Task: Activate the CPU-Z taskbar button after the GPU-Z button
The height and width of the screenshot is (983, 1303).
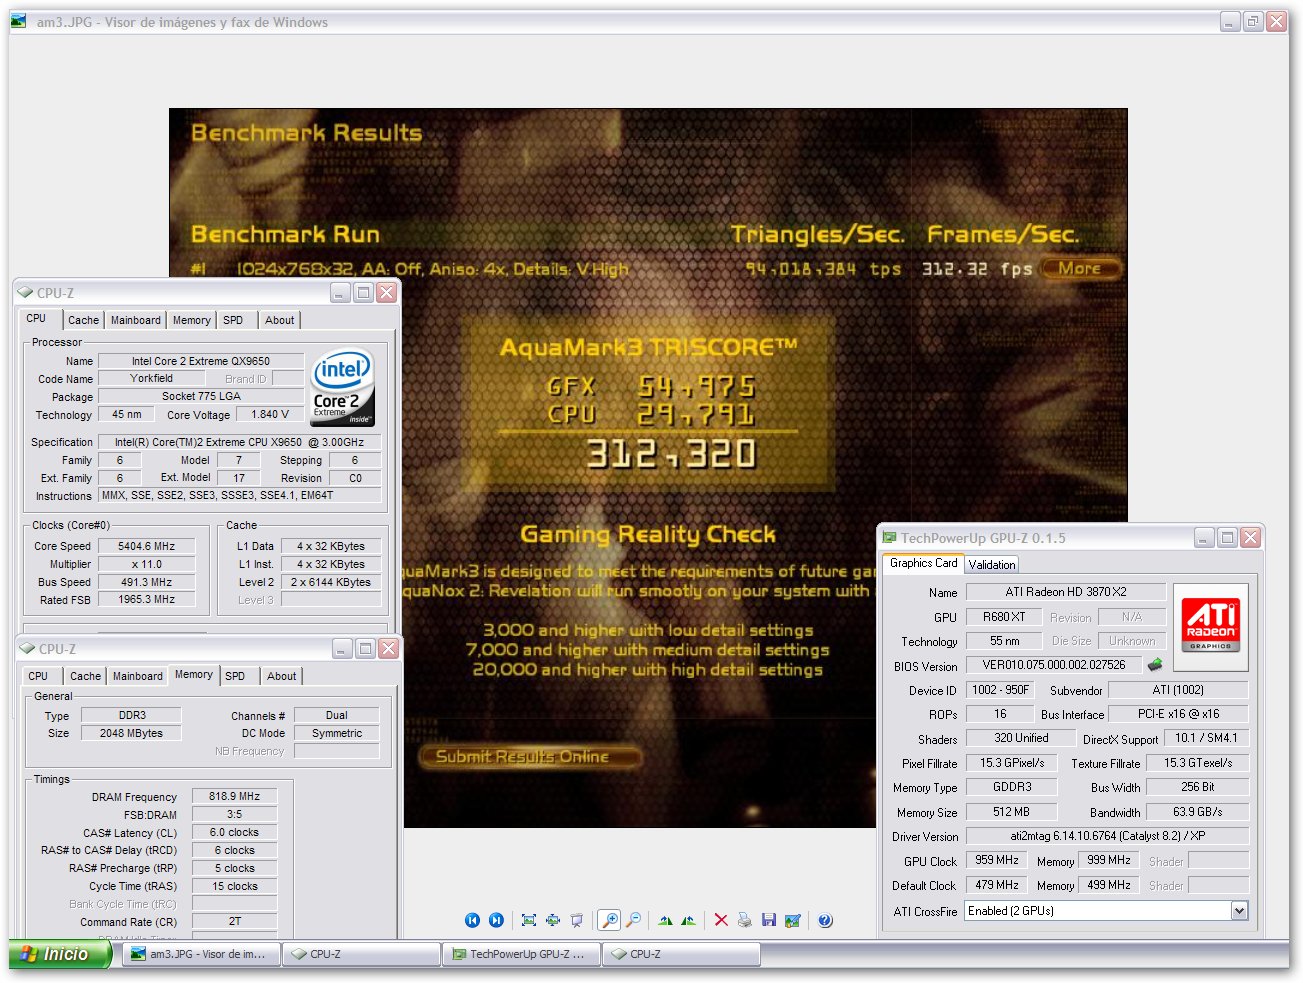Action: tap(681, 954)
